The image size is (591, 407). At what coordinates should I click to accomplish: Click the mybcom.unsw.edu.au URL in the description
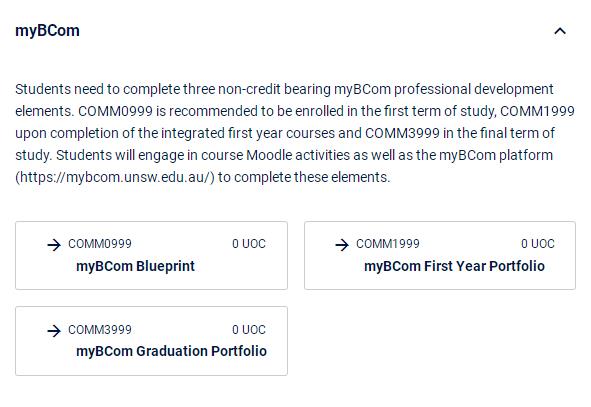115,177
